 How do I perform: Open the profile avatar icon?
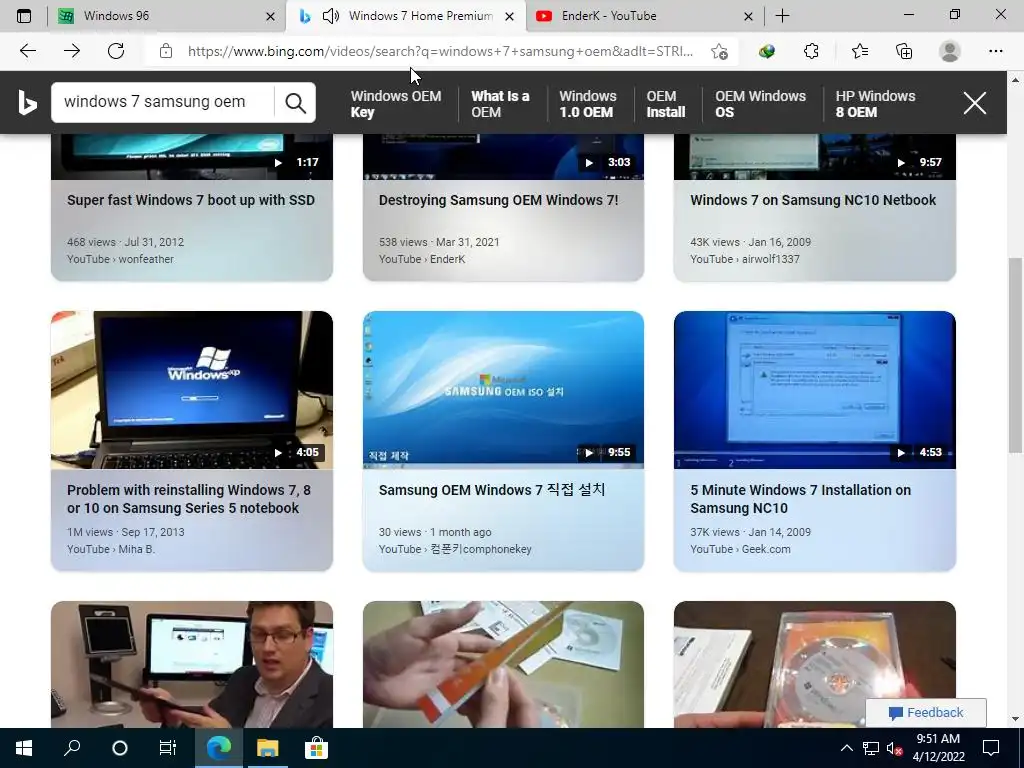pos(950,51)
